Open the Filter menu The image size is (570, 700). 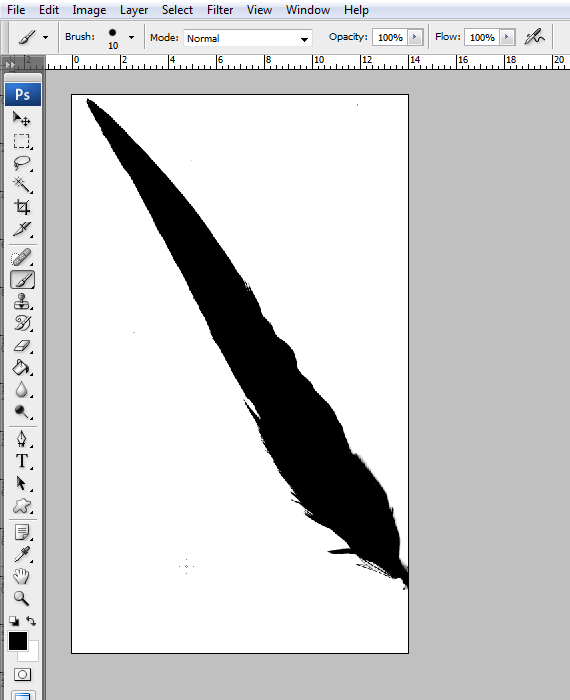[220, 10]
